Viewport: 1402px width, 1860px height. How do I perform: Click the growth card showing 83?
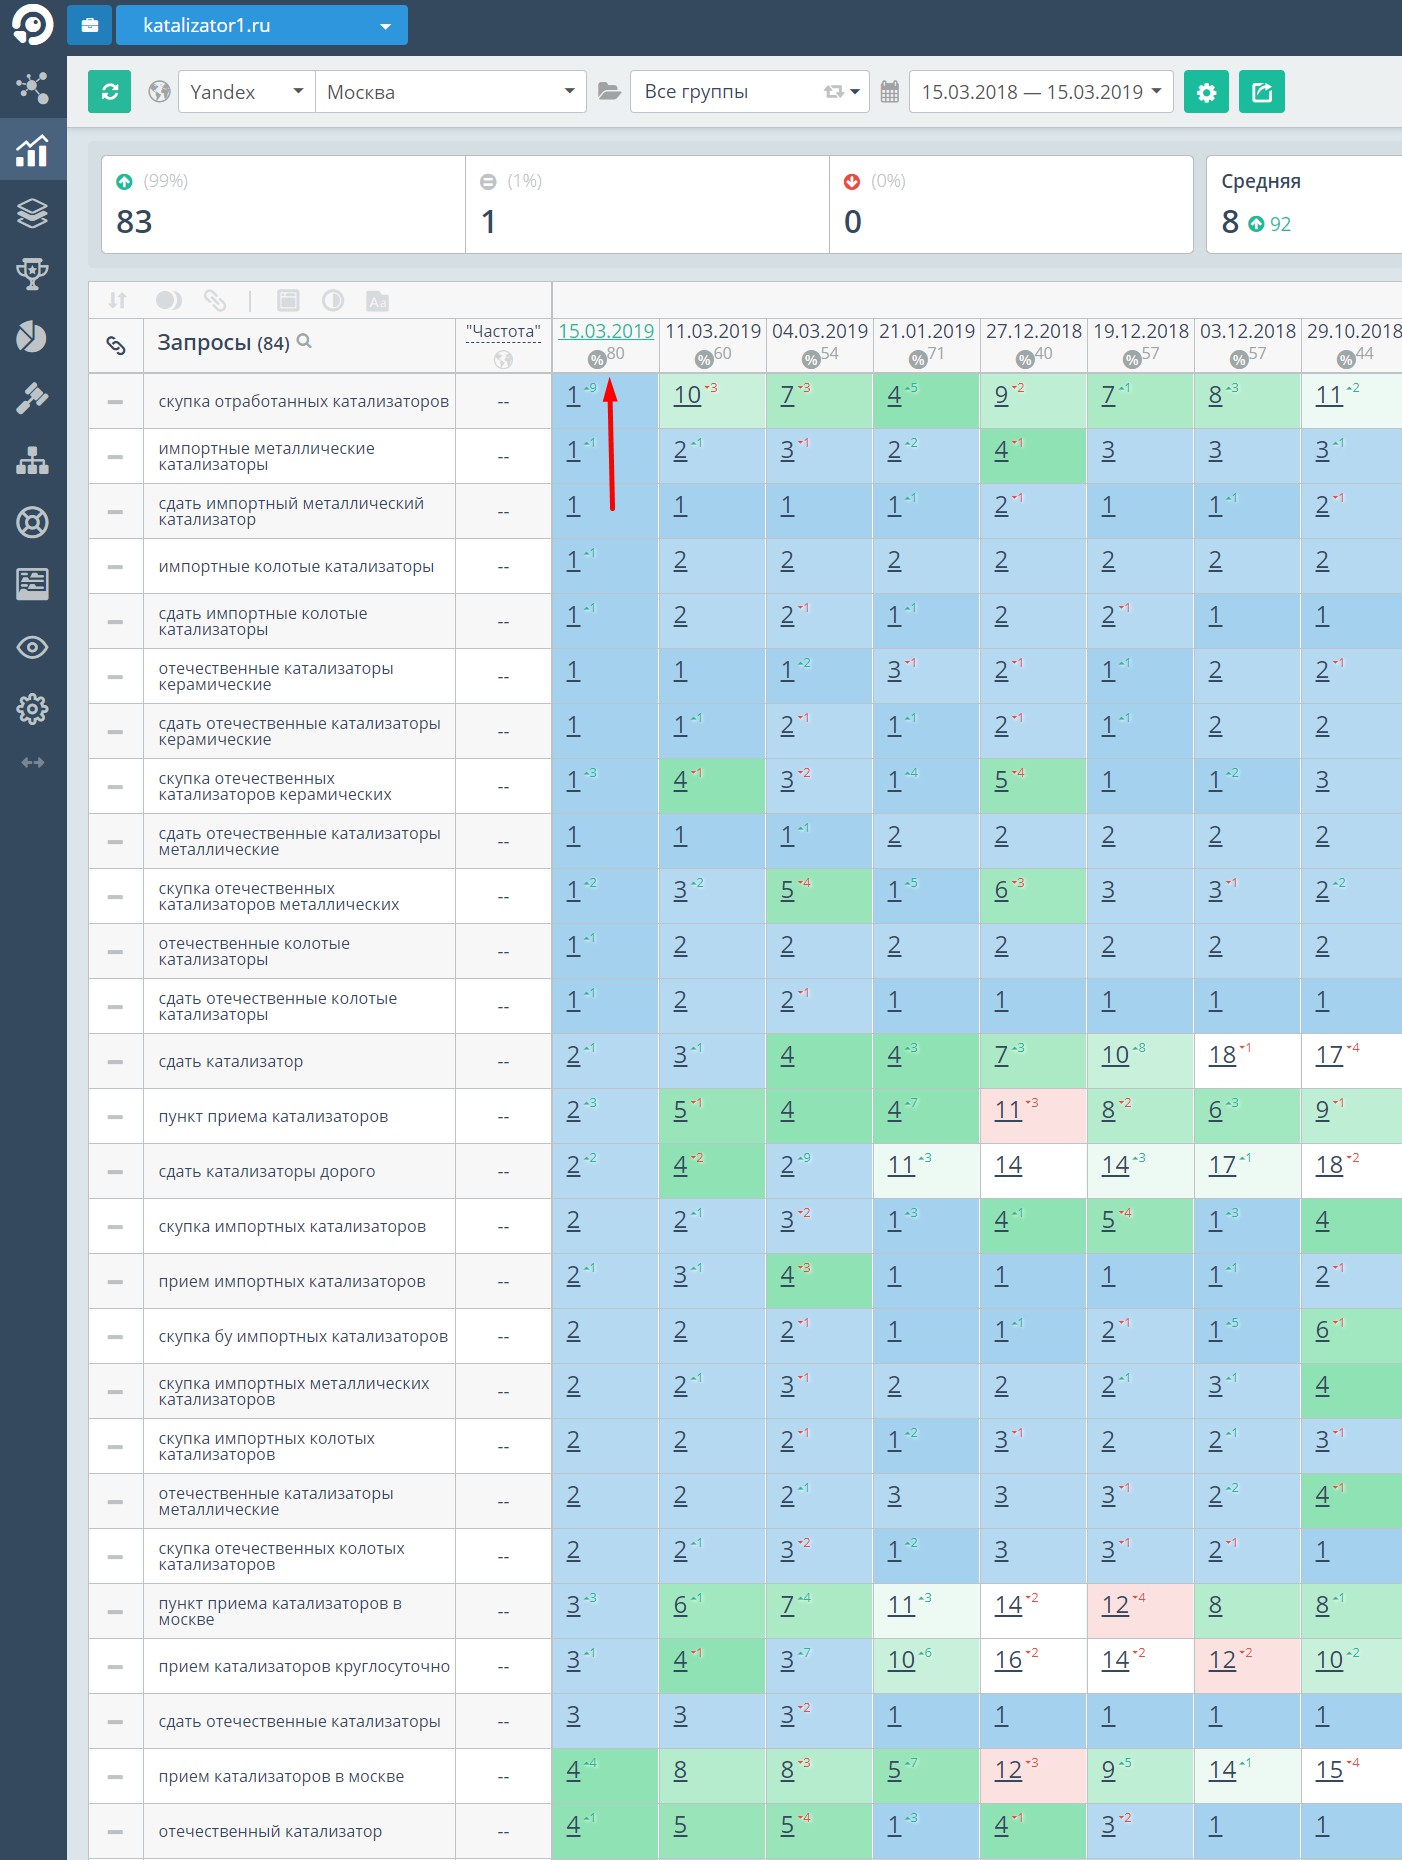284,204
